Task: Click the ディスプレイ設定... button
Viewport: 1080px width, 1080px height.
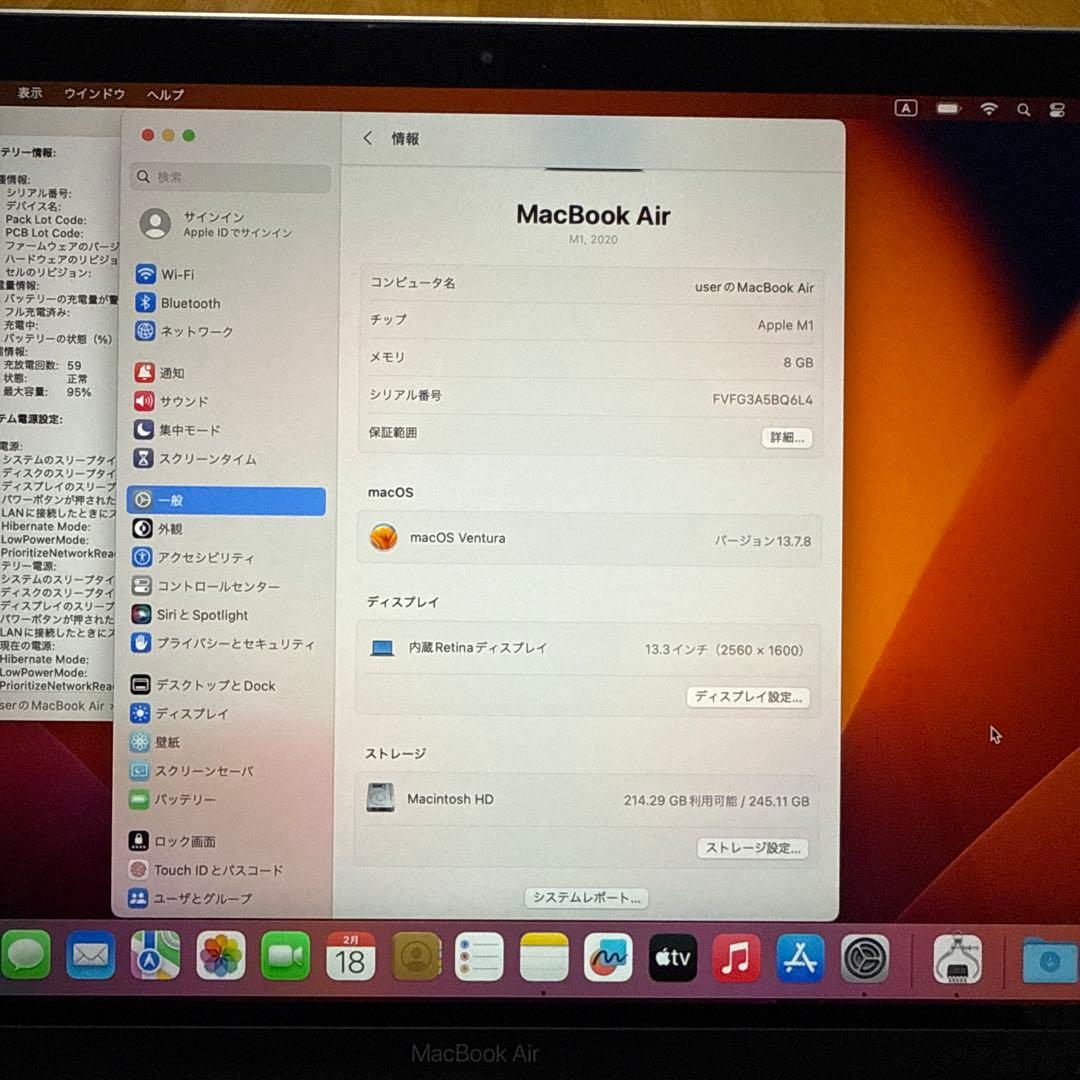Action: 748,697
